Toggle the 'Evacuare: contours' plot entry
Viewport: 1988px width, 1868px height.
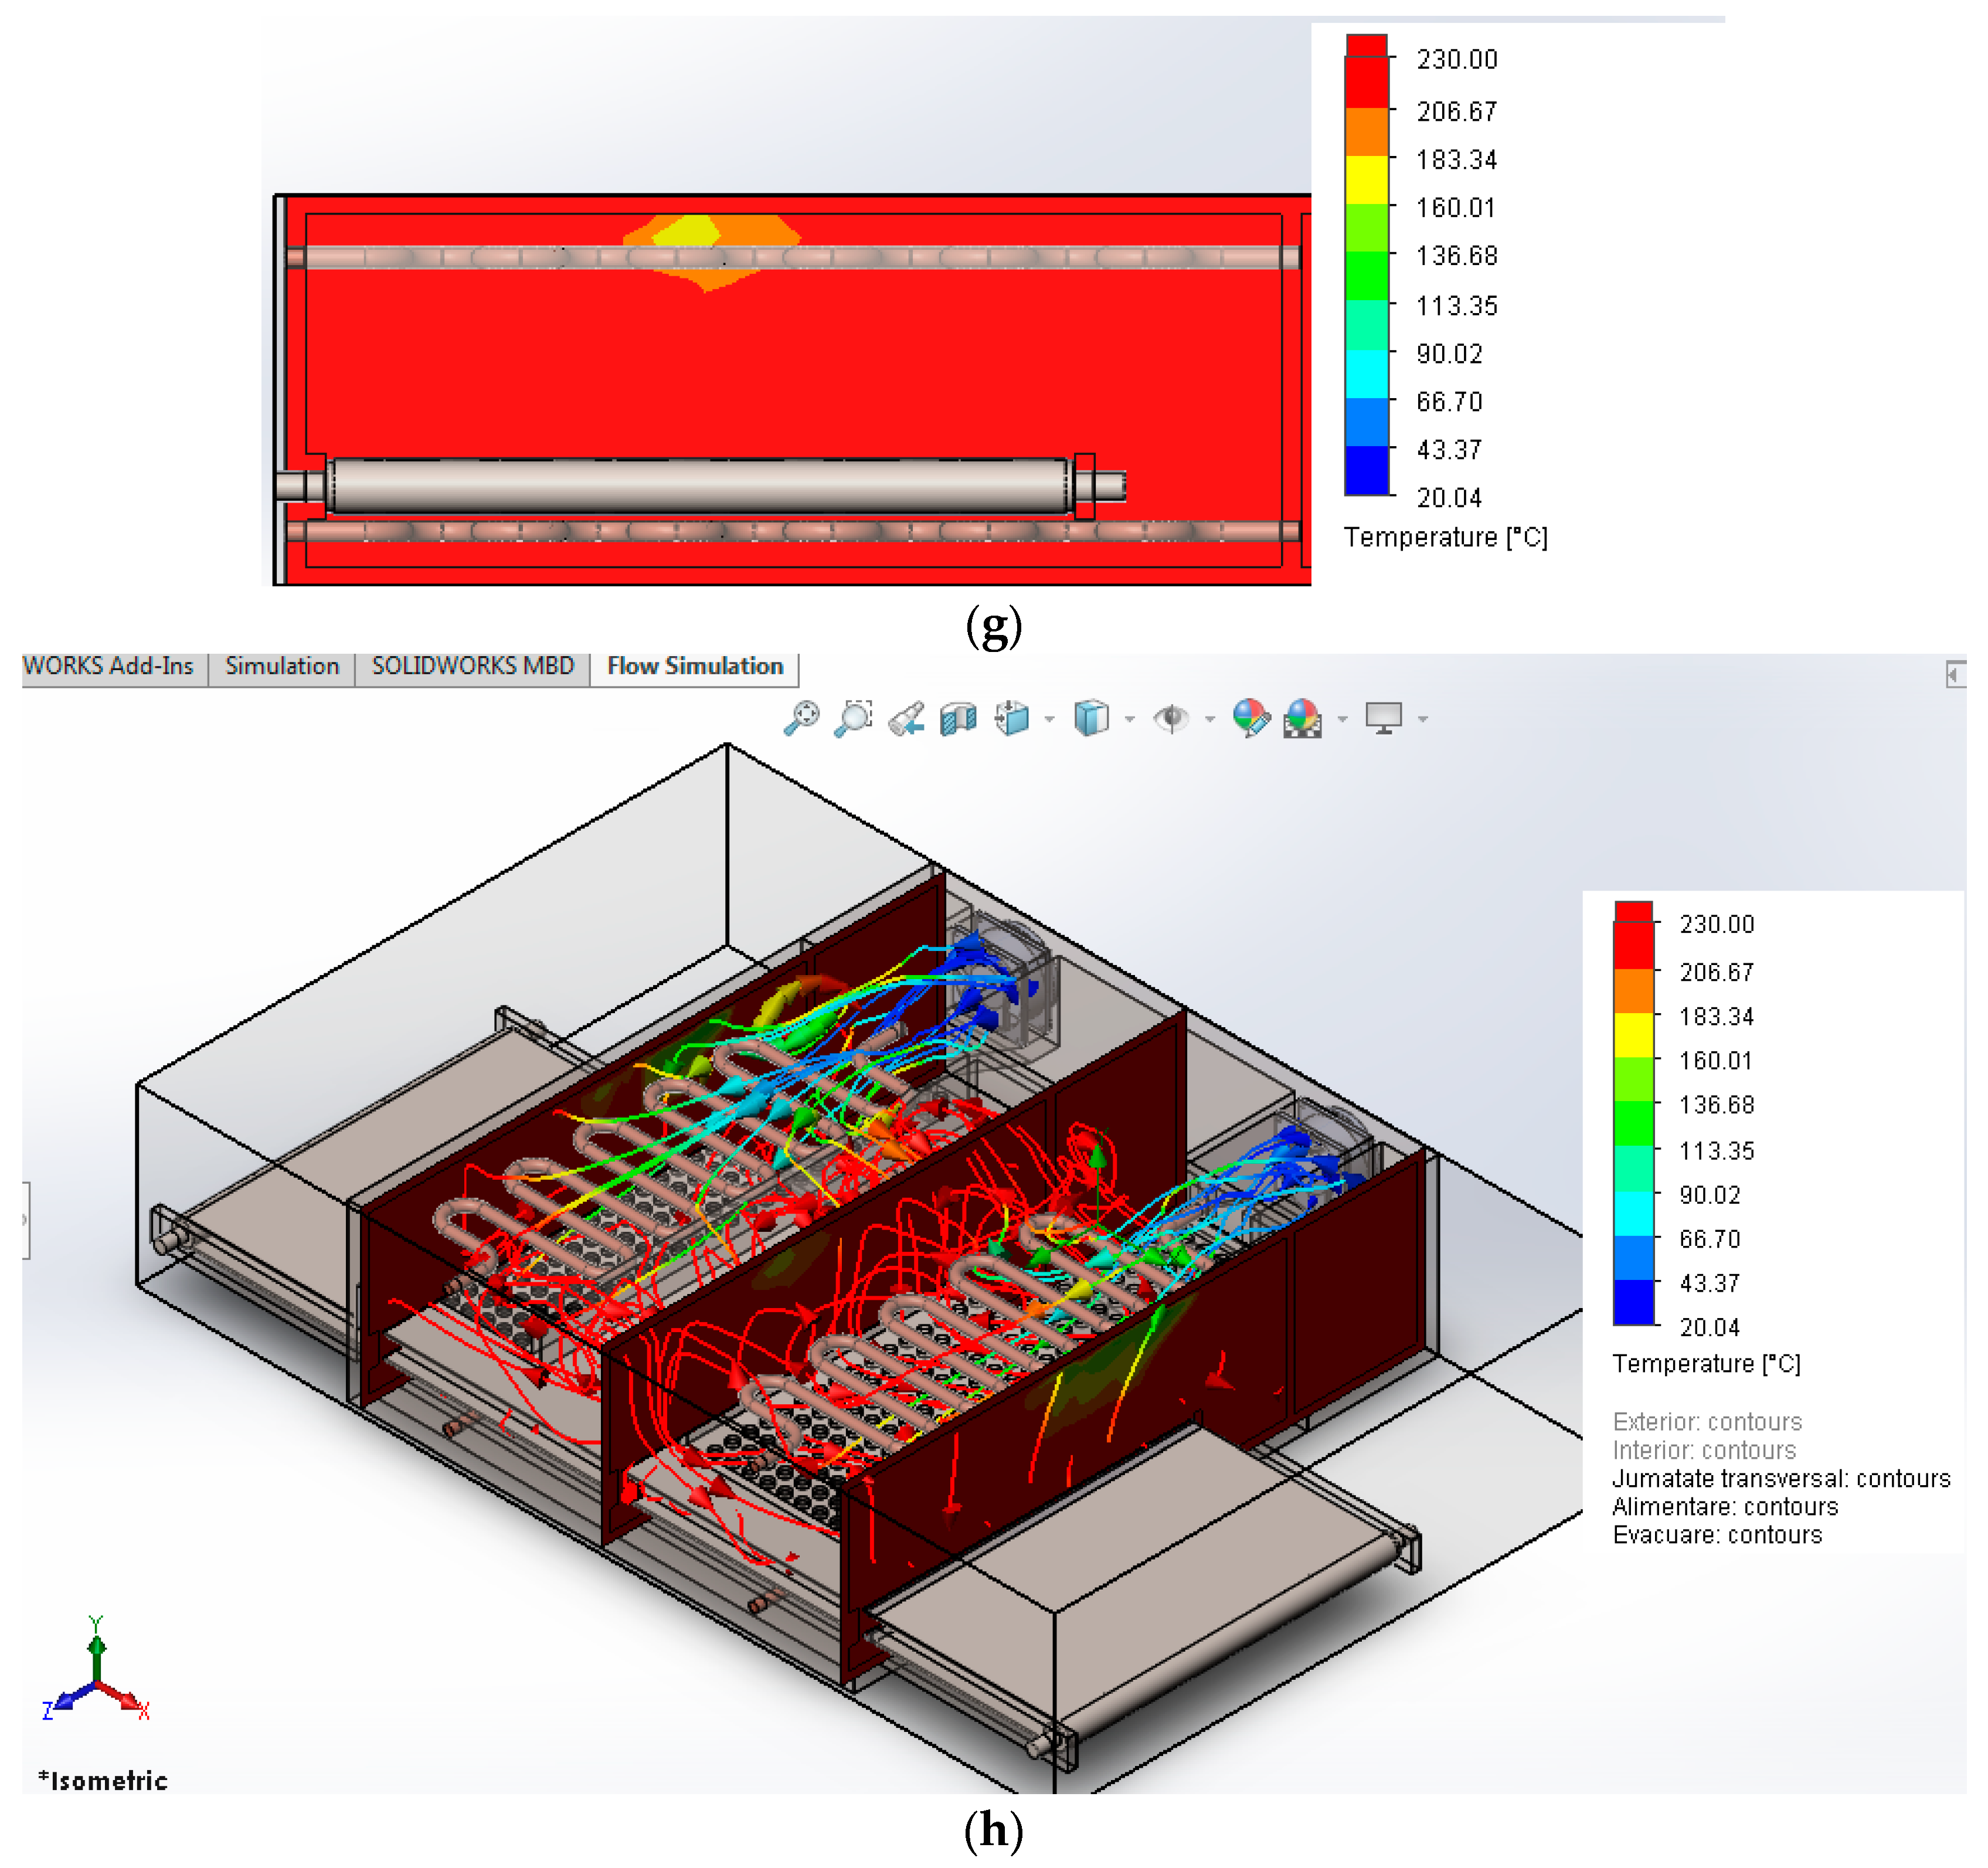point(1717,1534)
